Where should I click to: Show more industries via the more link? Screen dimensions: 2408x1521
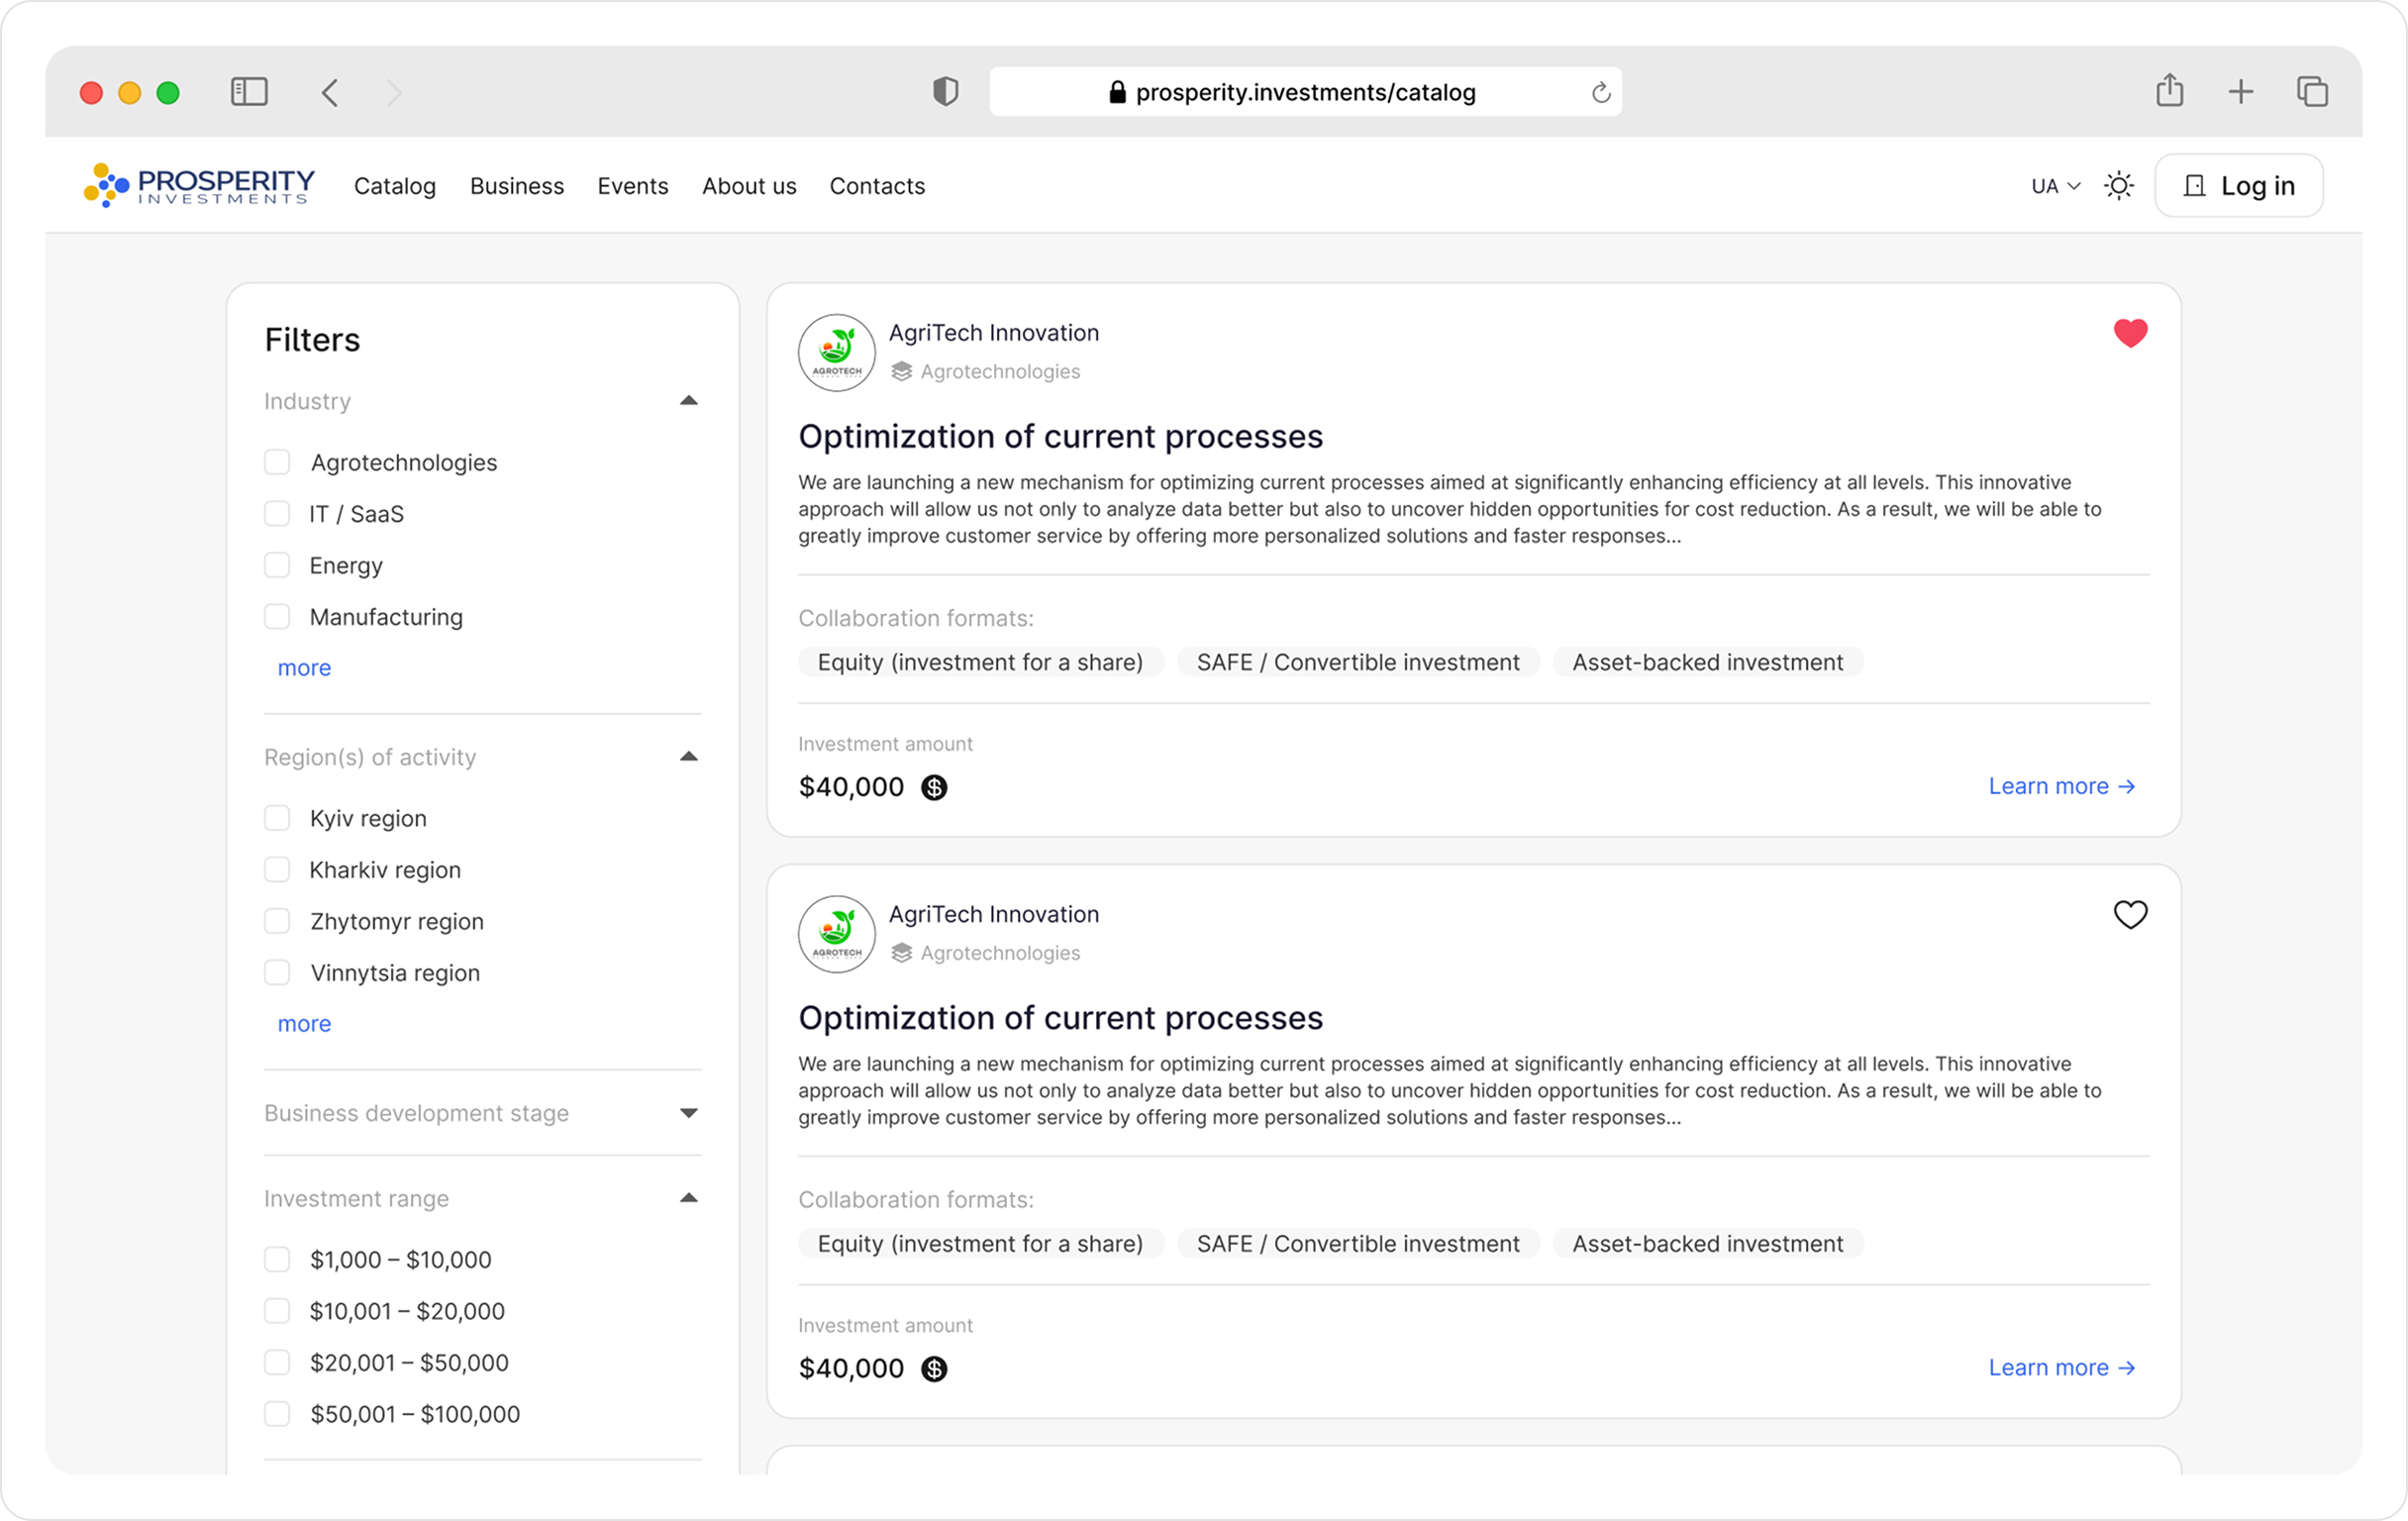[x=304, y=668]
